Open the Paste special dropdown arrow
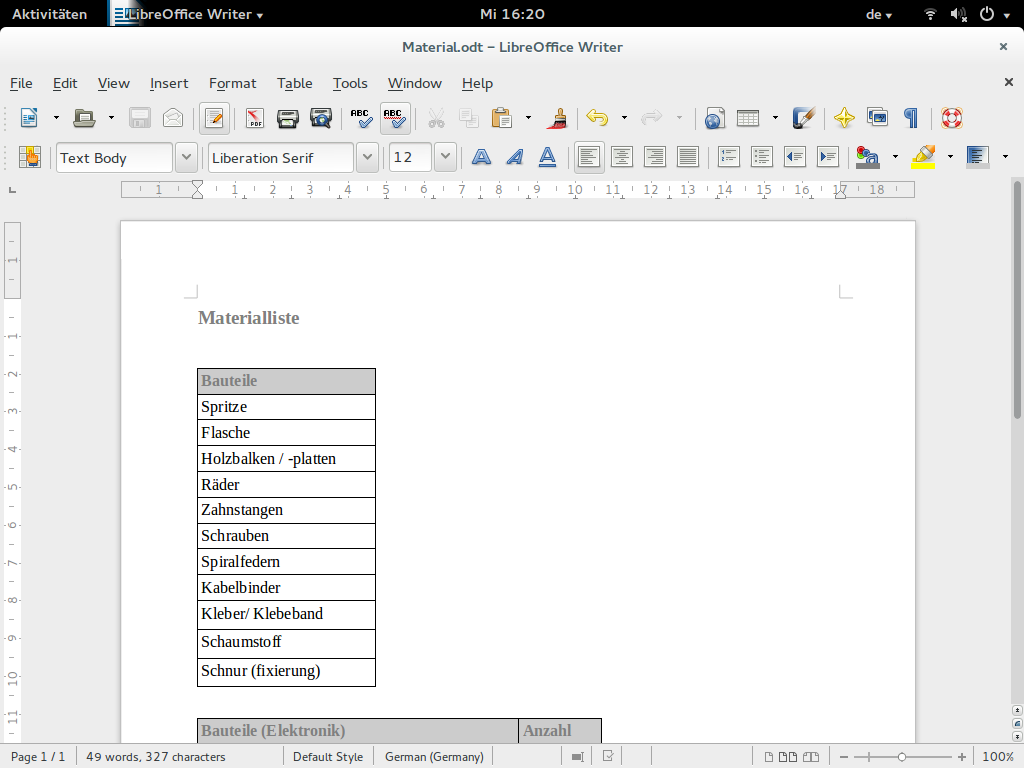Image resolution: width=1024 pixels, height=768 pixels. [528, 118]
